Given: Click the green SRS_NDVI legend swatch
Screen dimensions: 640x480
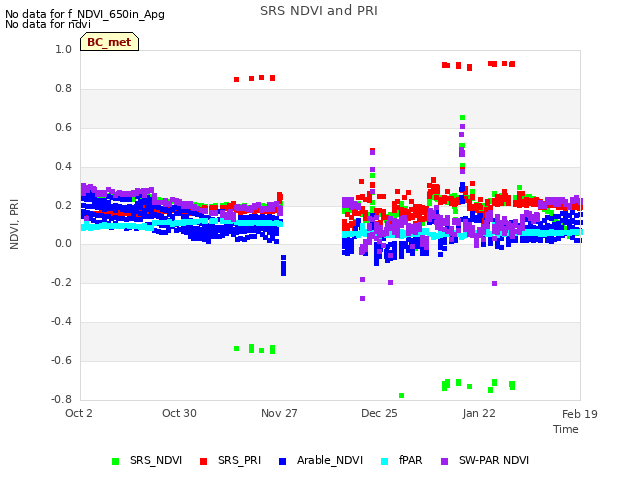Looking at the screenshot, I should click(x=116, y=461).
